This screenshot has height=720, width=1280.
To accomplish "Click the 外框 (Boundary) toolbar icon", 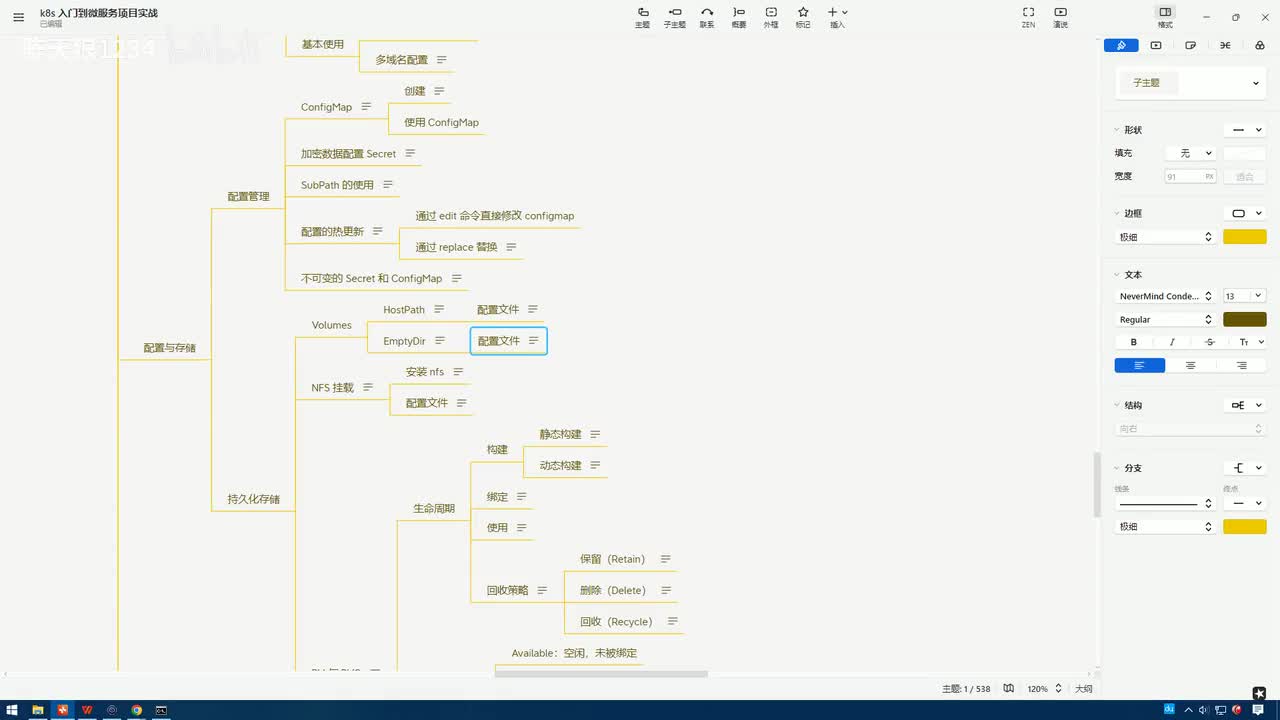I will click(x=771, y=17).
